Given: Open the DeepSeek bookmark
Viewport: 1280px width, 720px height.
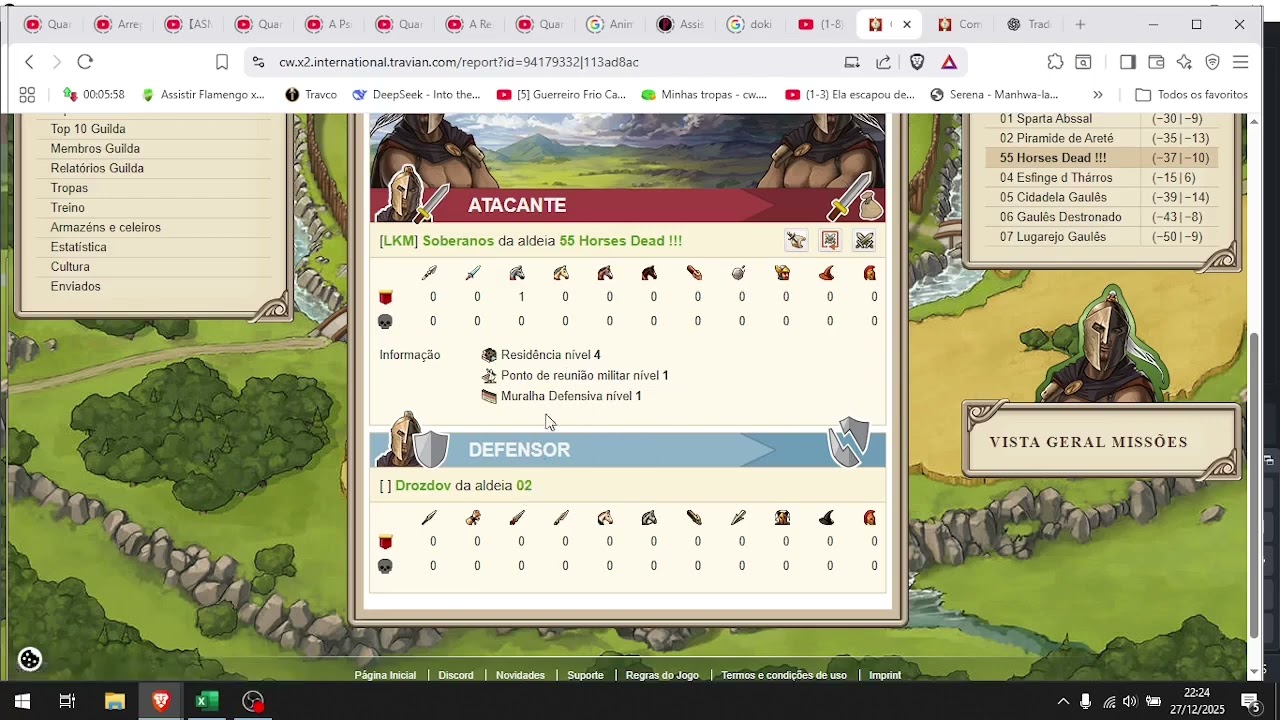Looking at the screenshot, I should (416, 95).
